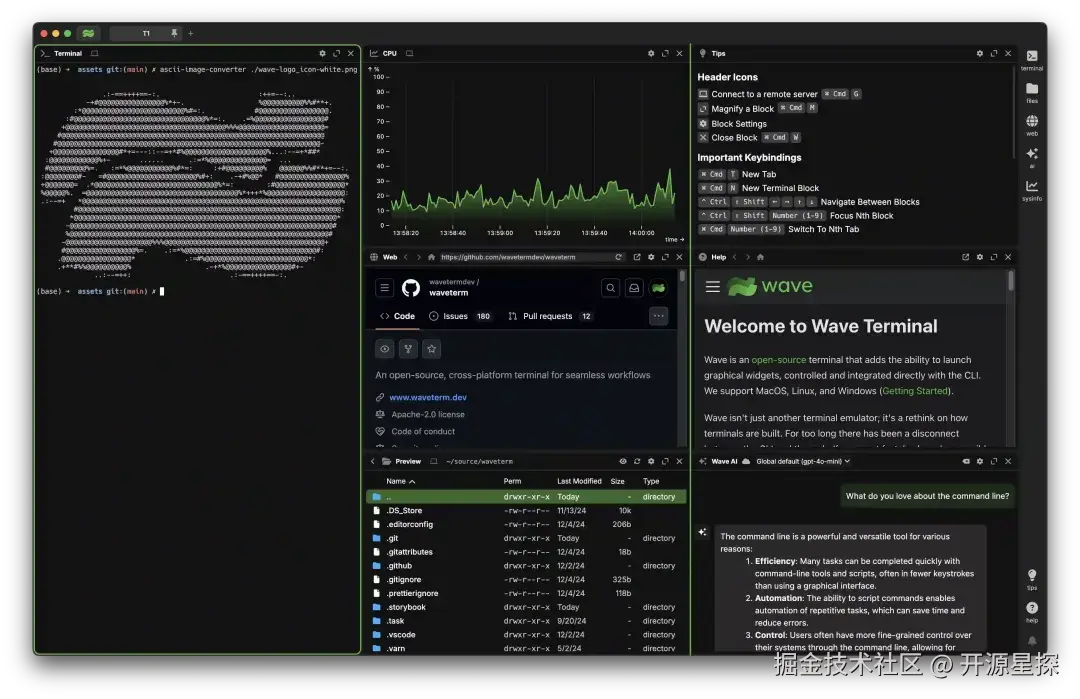Open the Help page hamburger menu

713,286
